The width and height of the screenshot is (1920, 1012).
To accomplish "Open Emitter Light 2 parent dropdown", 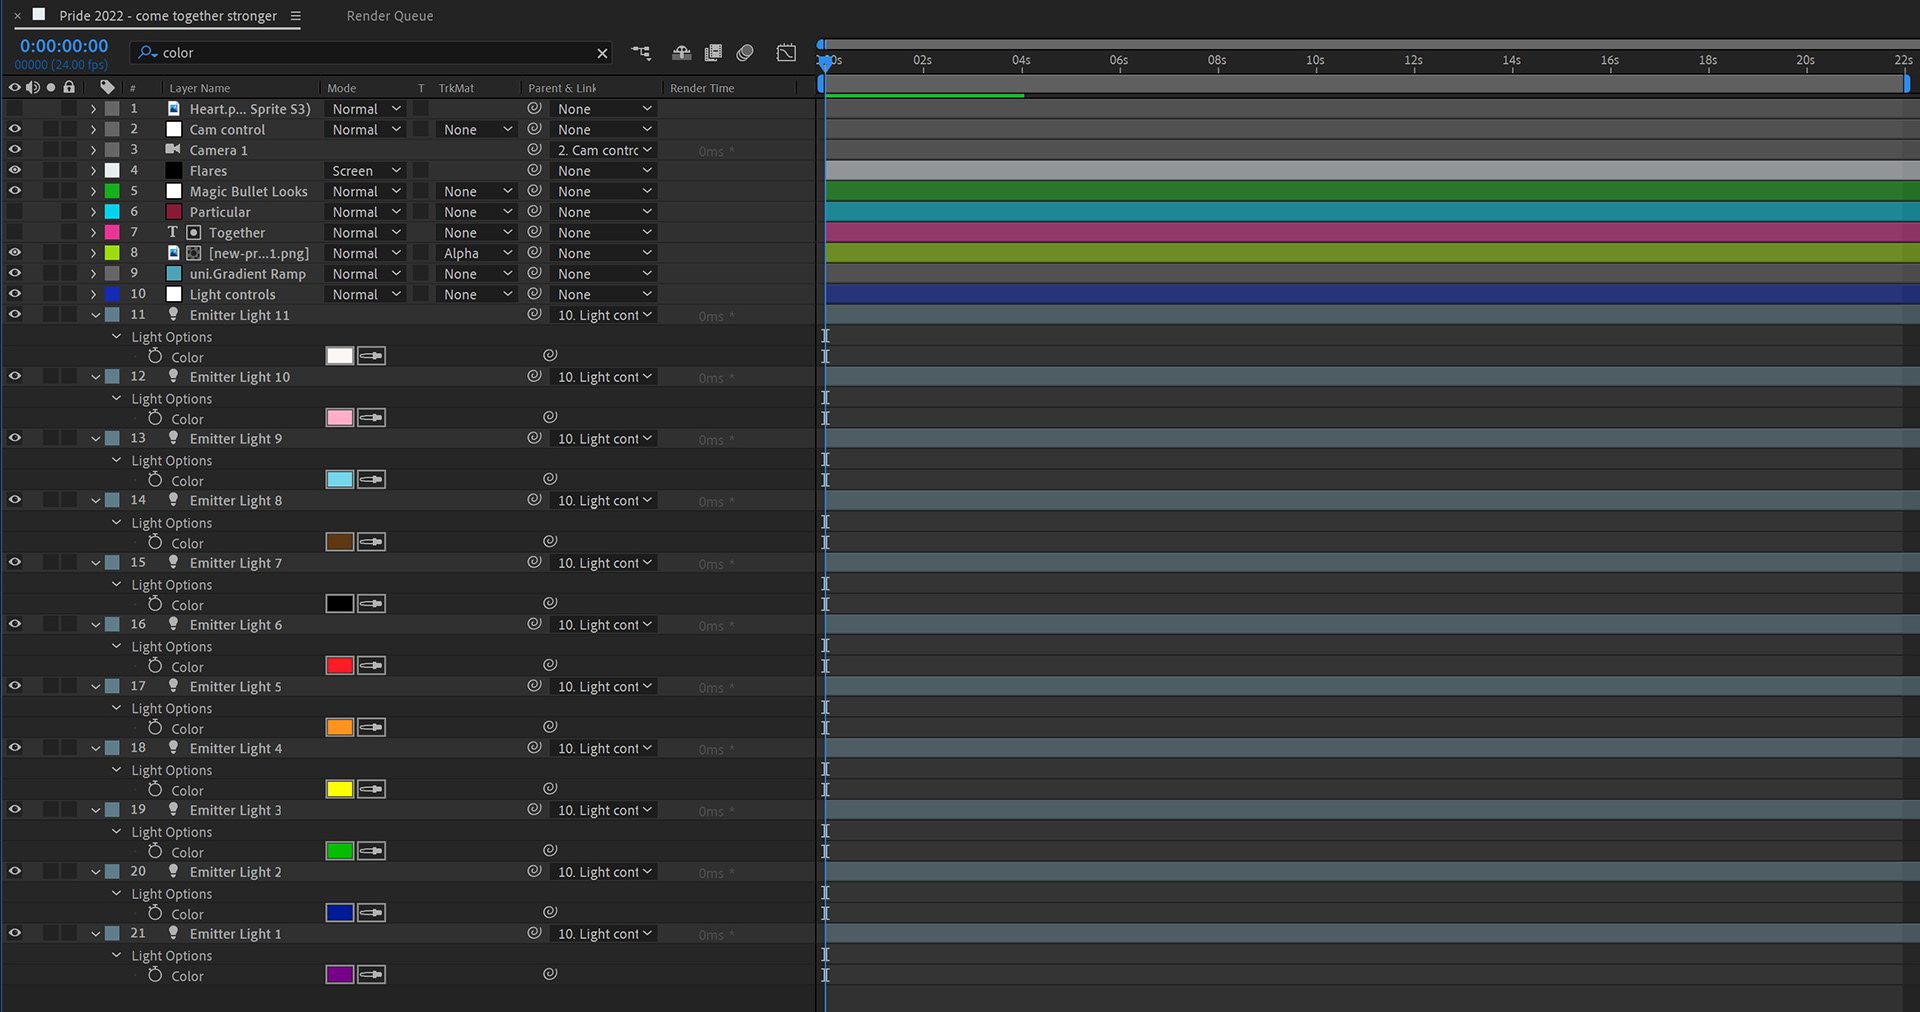I will coord(604,872).
